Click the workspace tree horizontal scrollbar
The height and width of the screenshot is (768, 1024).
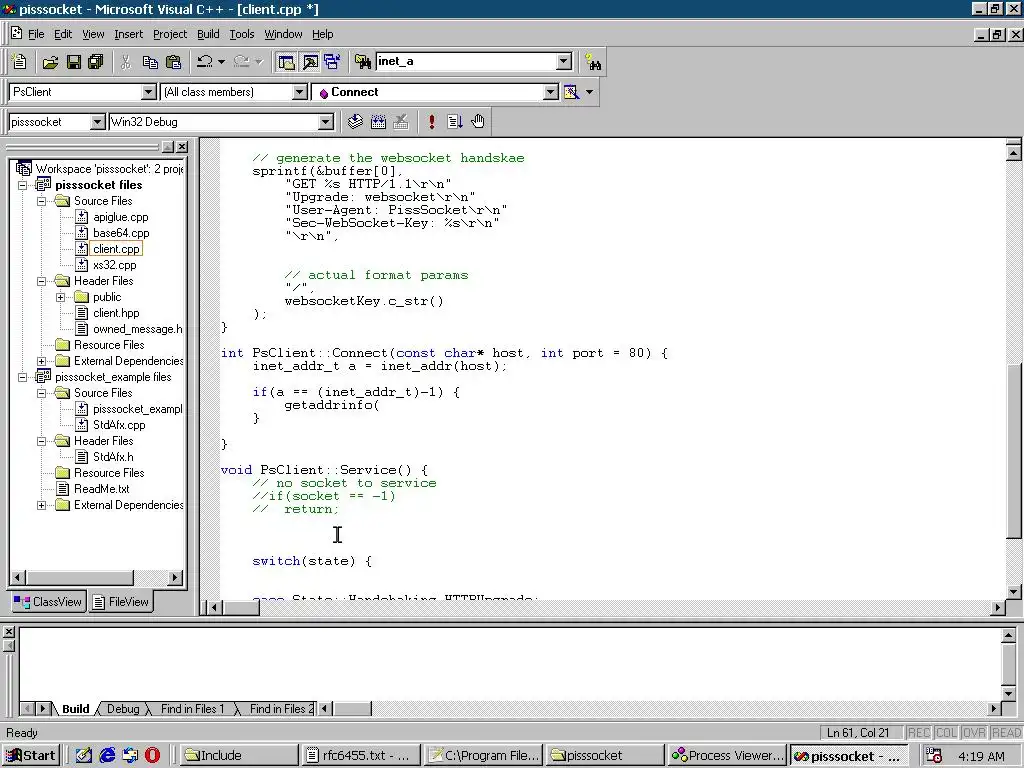coord(96,577)
